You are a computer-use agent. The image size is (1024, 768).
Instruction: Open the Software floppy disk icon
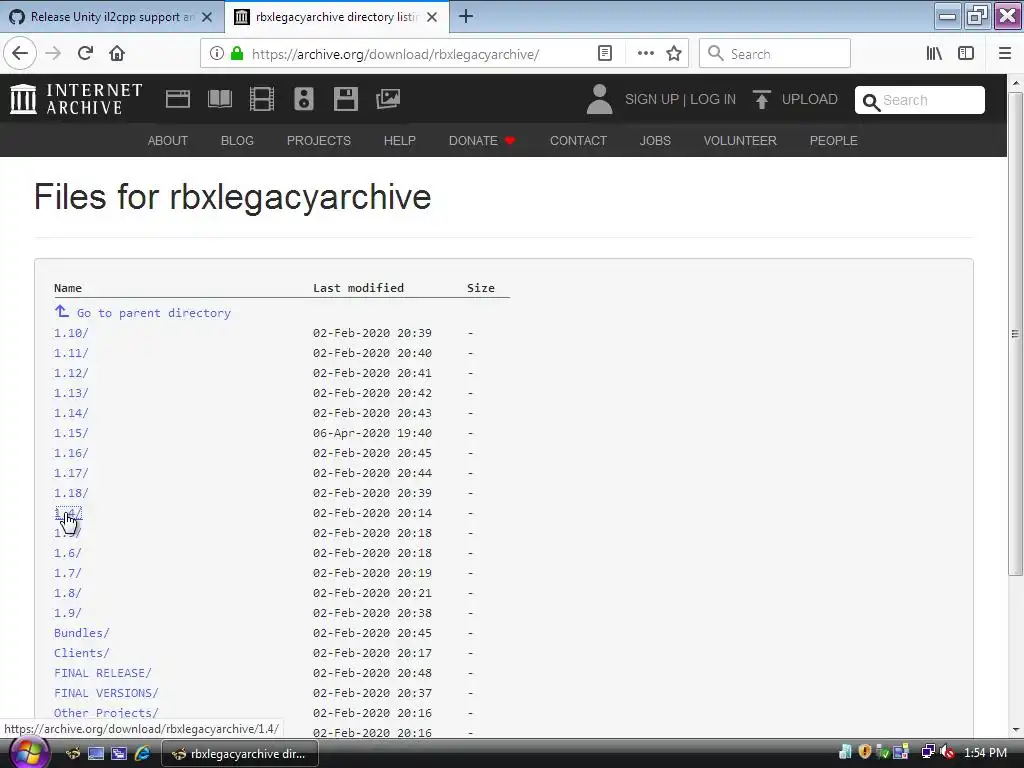(345, 99)
